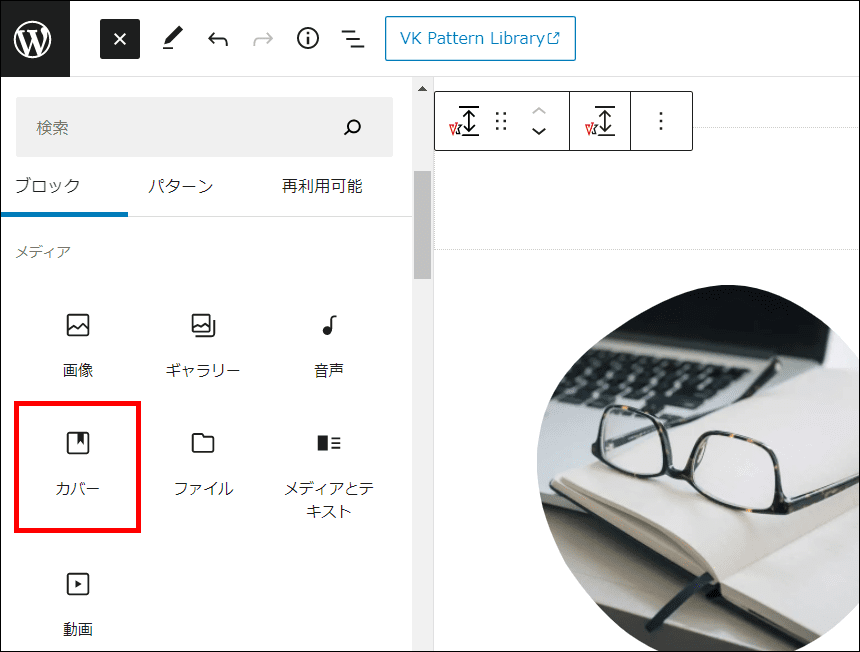Click the second VK spacer toolbar icon
Screen dimensions: 860x652
tap(600, 121)
